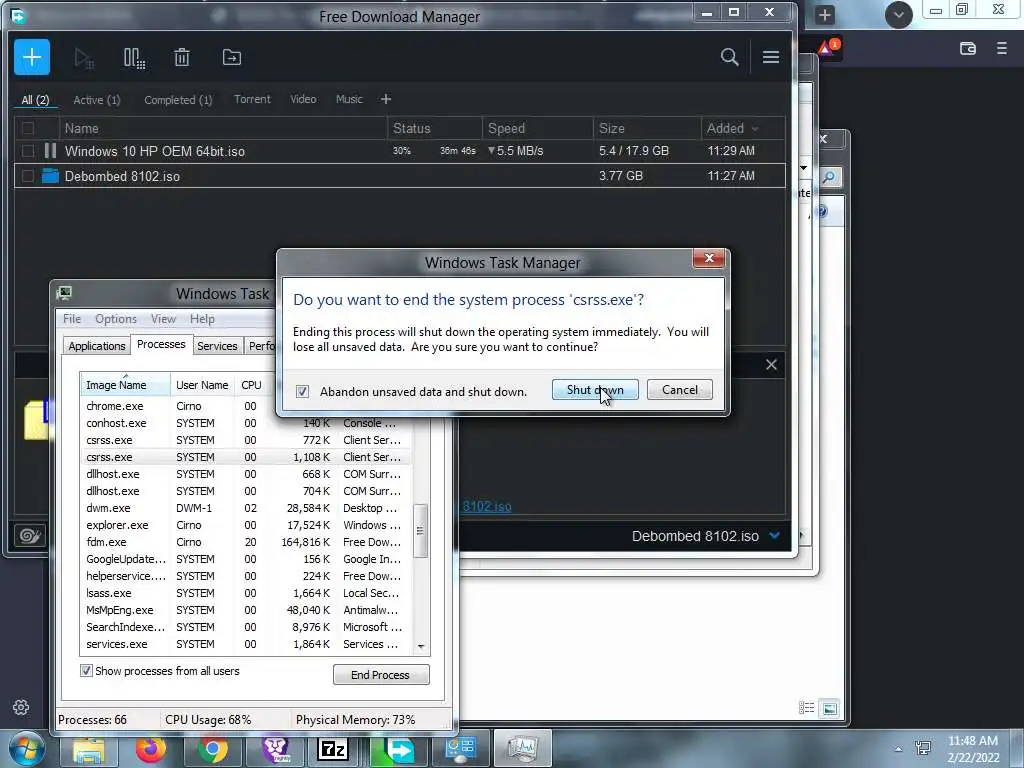
Task: Click the browser wallet icon
Action: click(968, 48)
